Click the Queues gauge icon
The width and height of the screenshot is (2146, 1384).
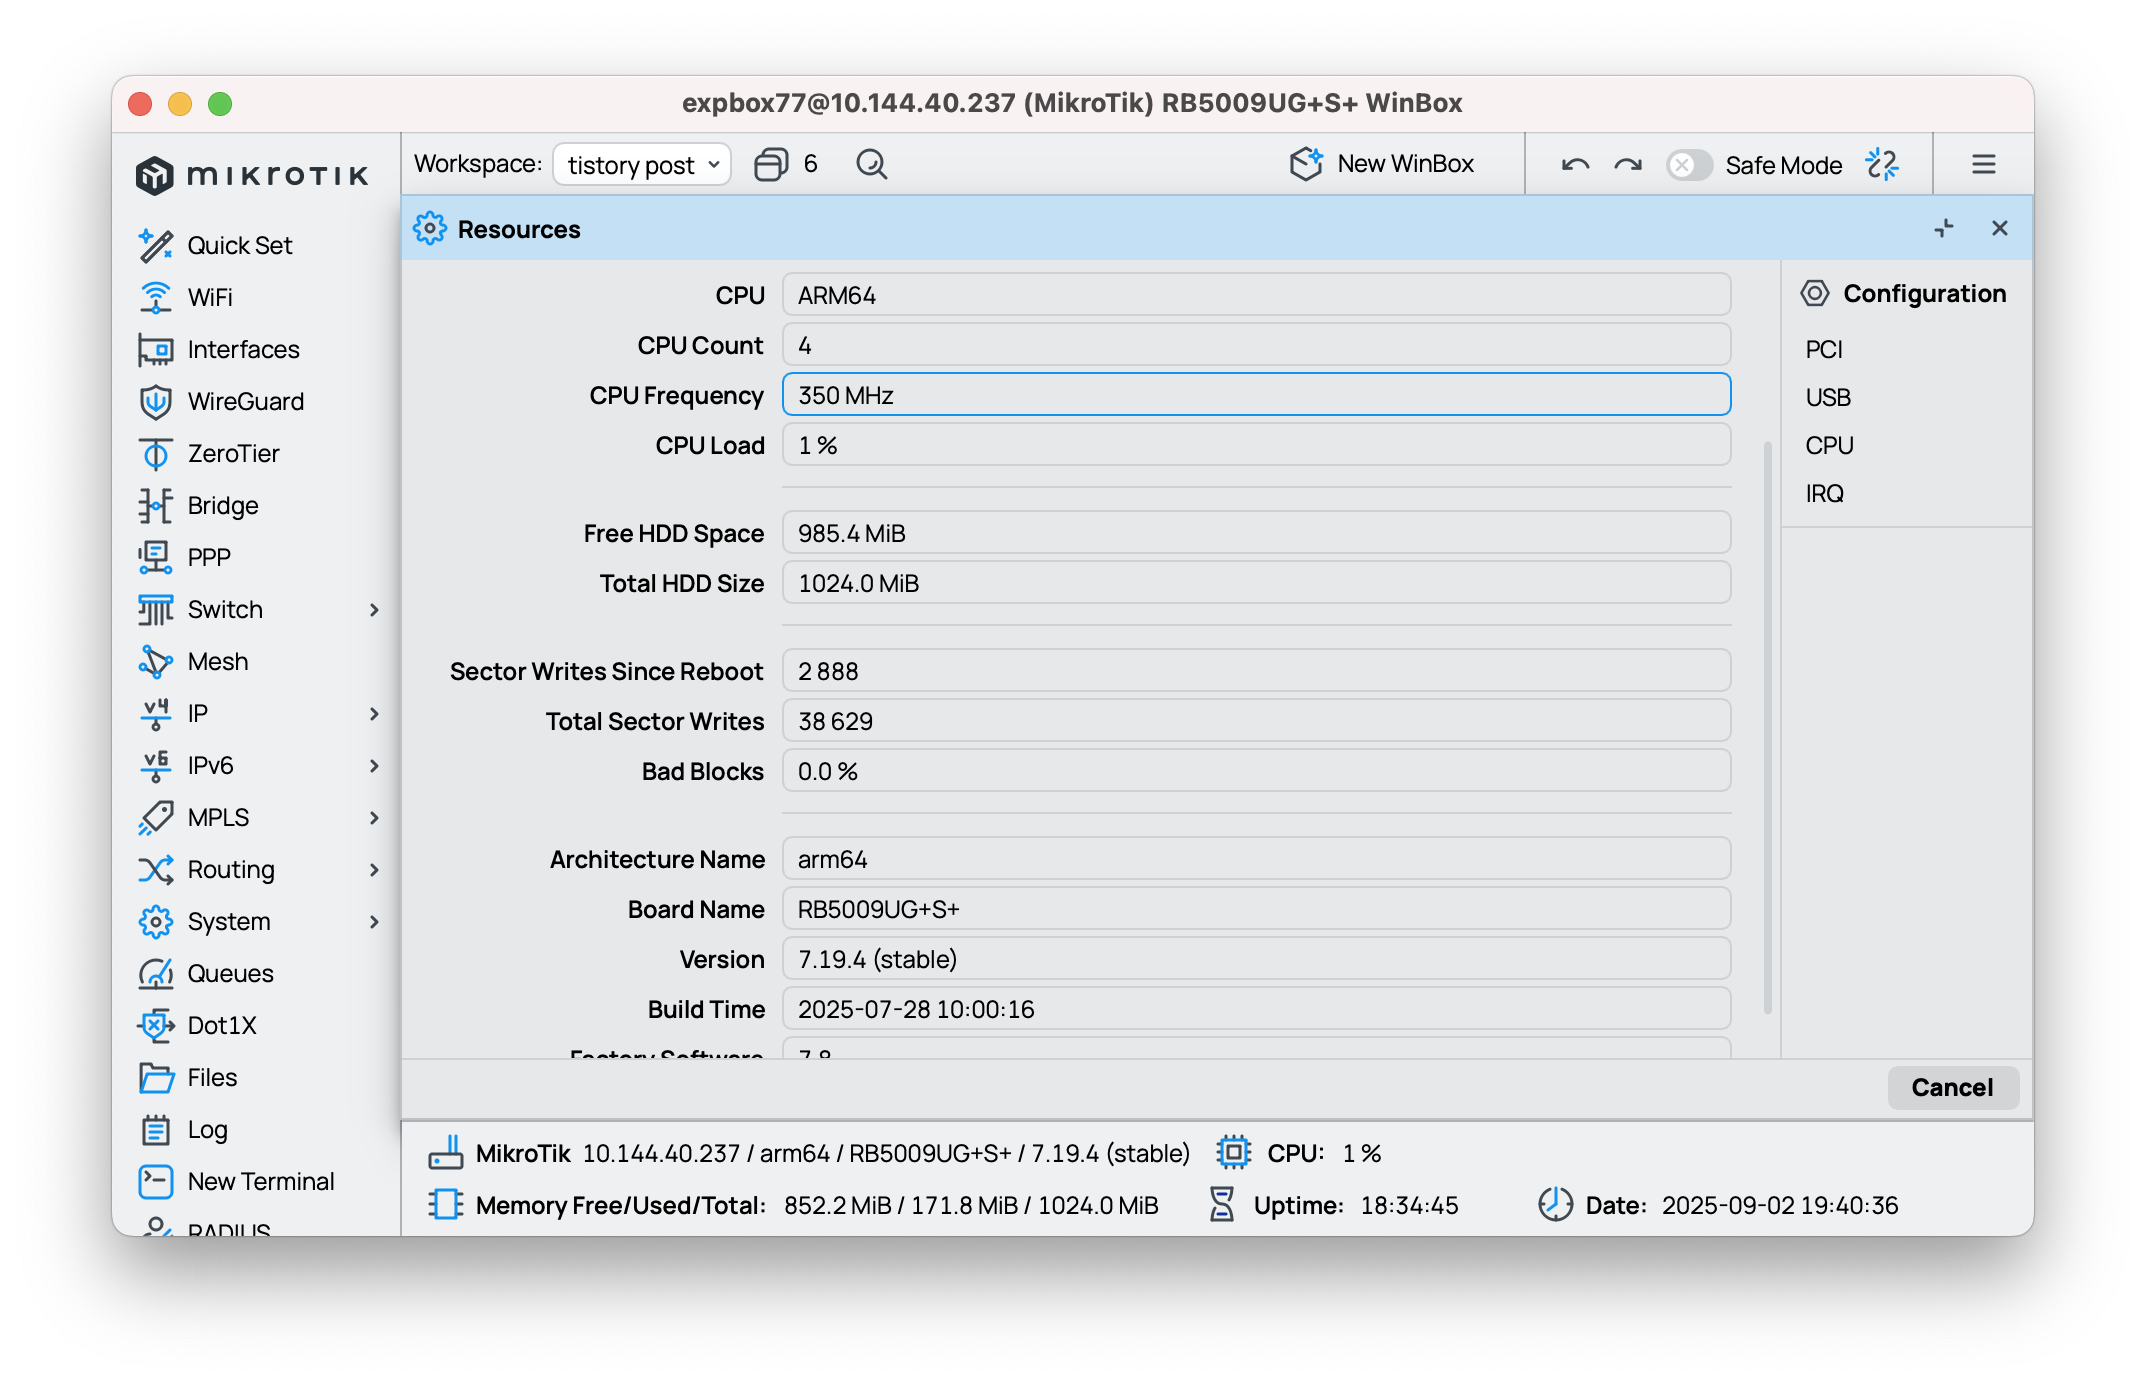(156, 973)
